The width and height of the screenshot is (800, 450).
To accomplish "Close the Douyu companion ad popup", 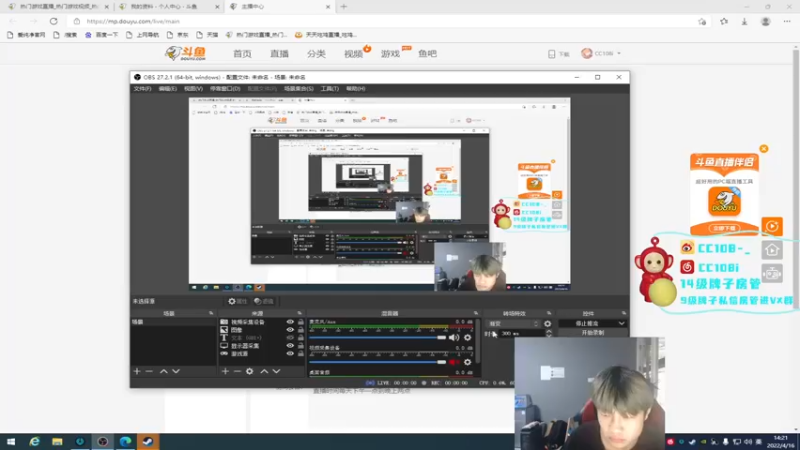I will 764,148.
